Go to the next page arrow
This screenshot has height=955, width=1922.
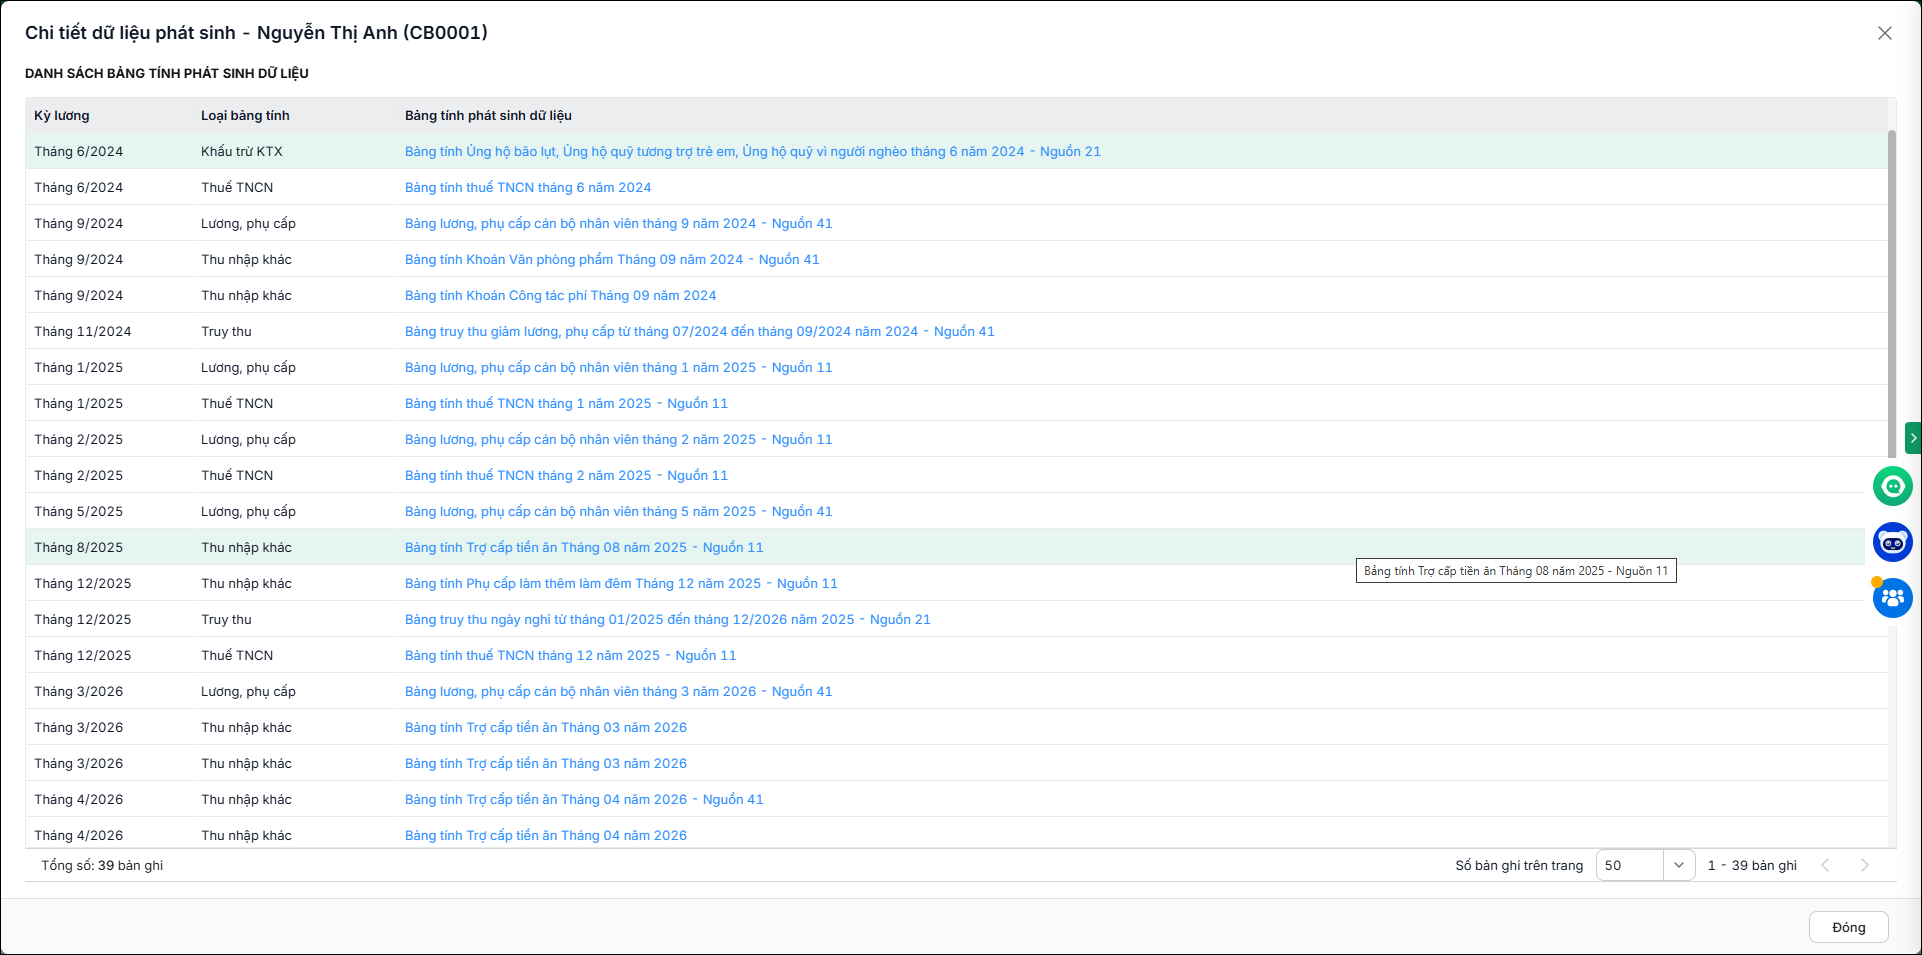(x=1864, y=865)
